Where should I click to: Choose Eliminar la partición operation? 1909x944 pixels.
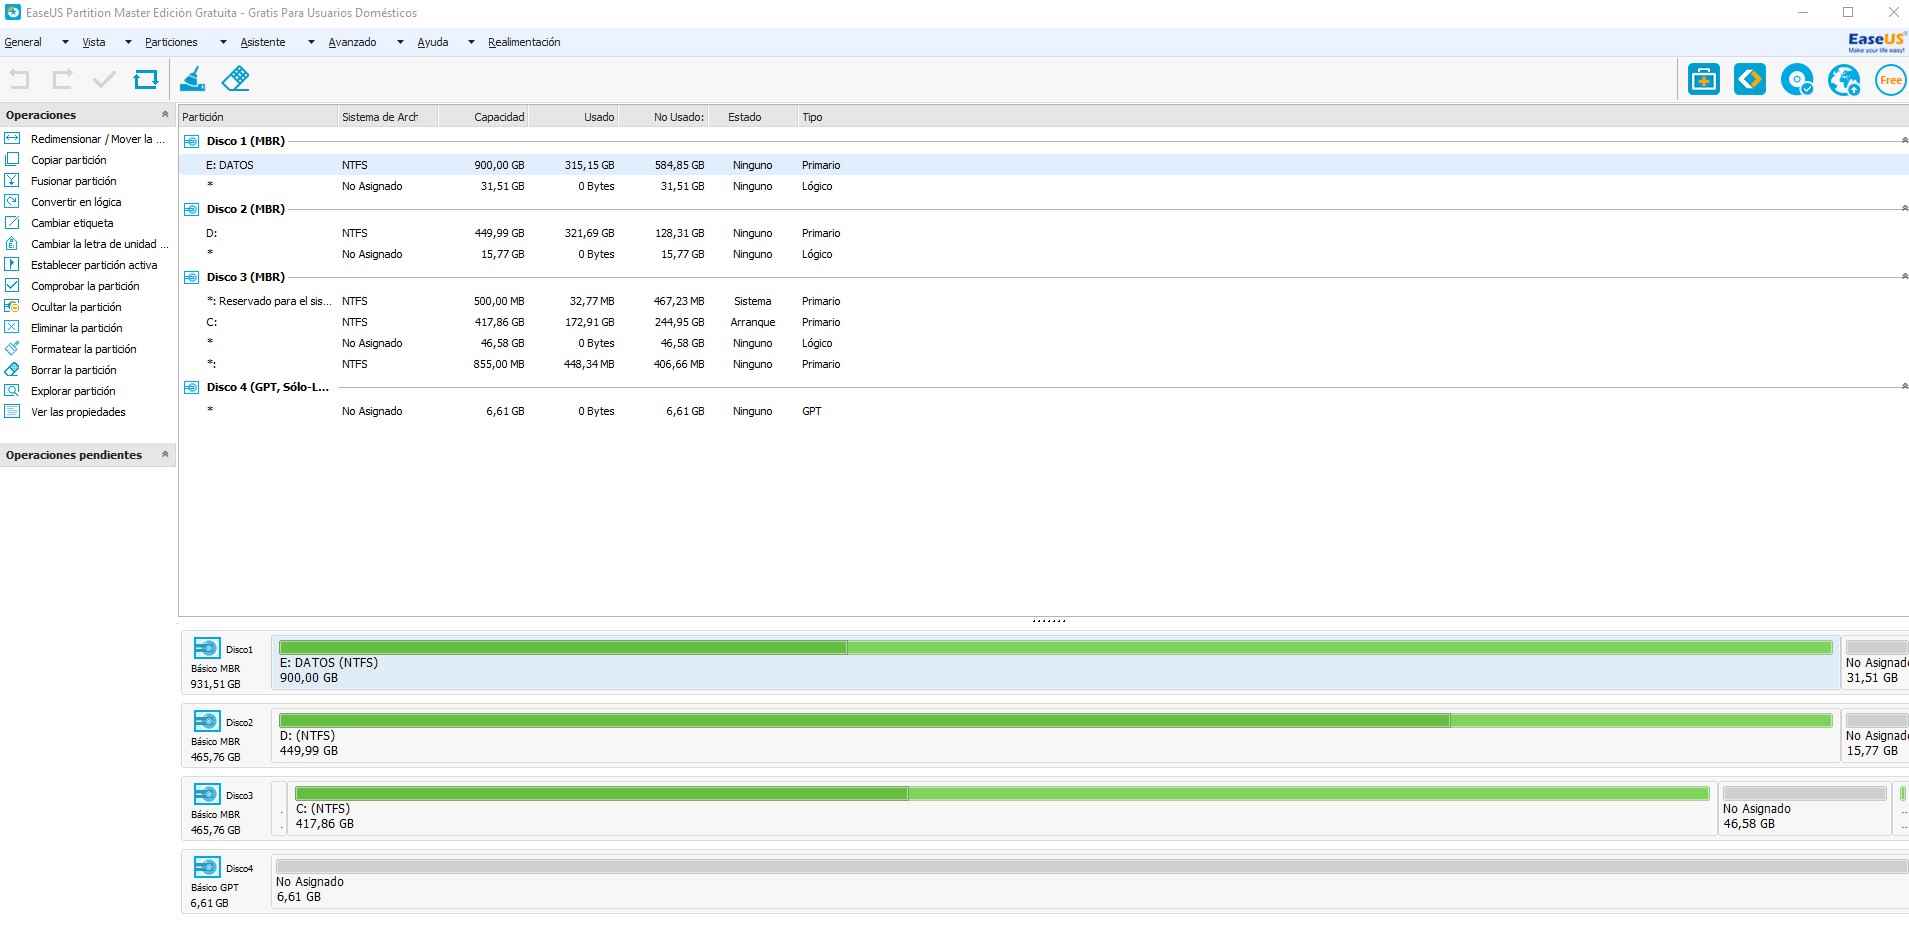pyautogui.click(x=76, y=328)
